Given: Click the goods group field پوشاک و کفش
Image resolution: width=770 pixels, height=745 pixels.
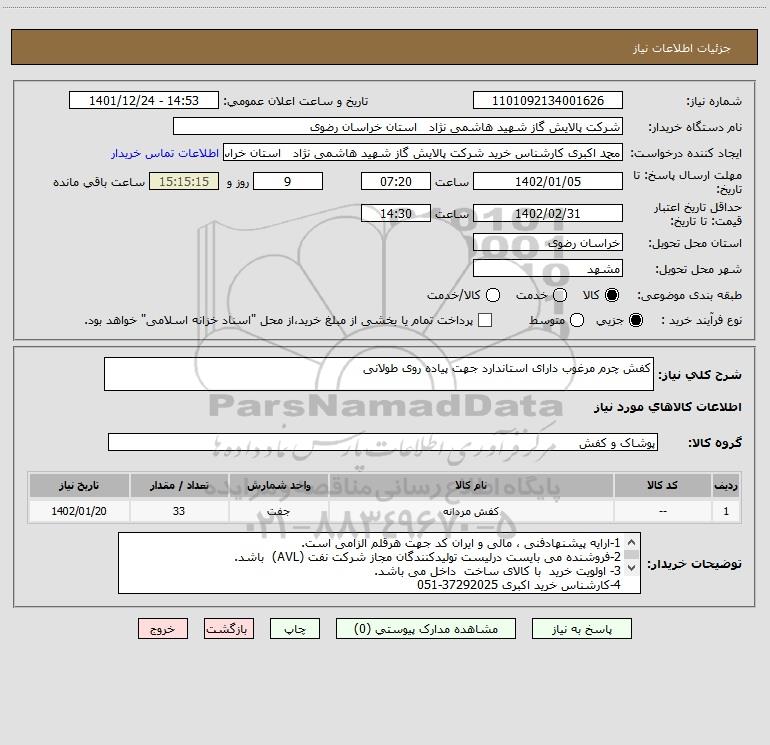Looking at the screenshot, I should click(x=383, y=442).
